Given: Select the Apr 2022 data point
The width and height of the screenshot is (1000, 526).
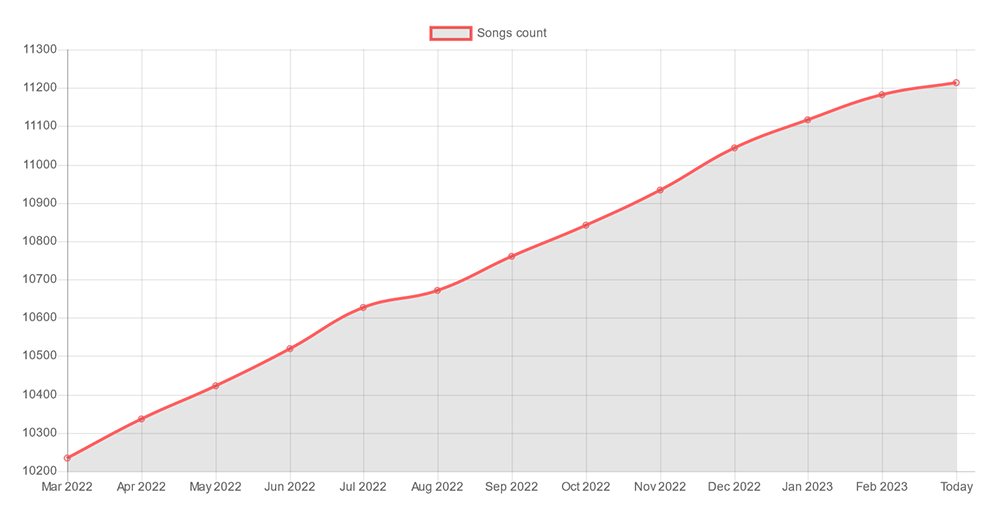Looking at the screenshot, I should click(x=141, y=419).
